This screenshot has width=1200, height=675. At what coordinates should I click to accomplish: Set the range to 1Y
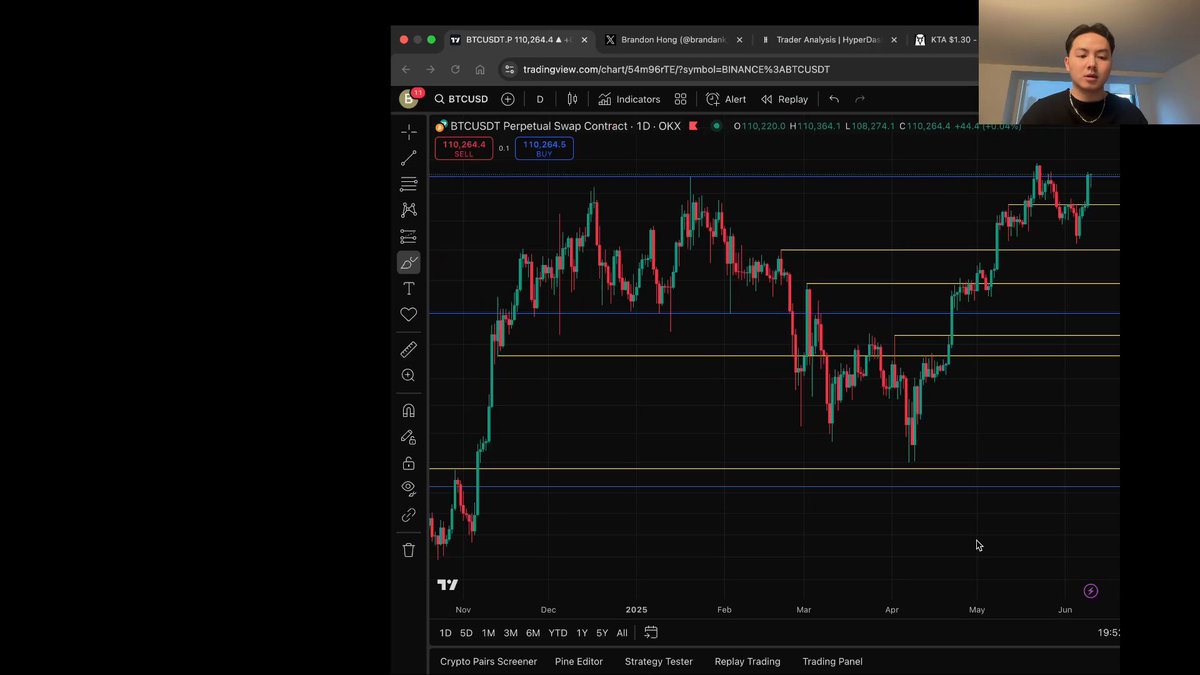coord(582,633)
